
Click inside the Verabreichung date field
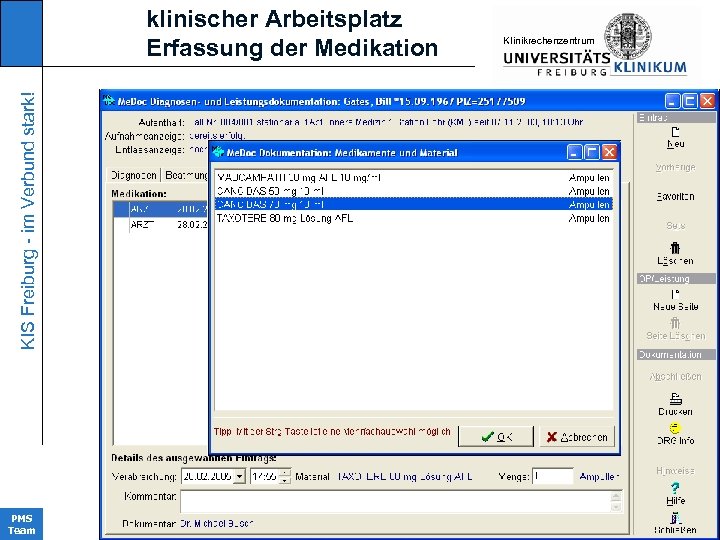pos(208,477)
